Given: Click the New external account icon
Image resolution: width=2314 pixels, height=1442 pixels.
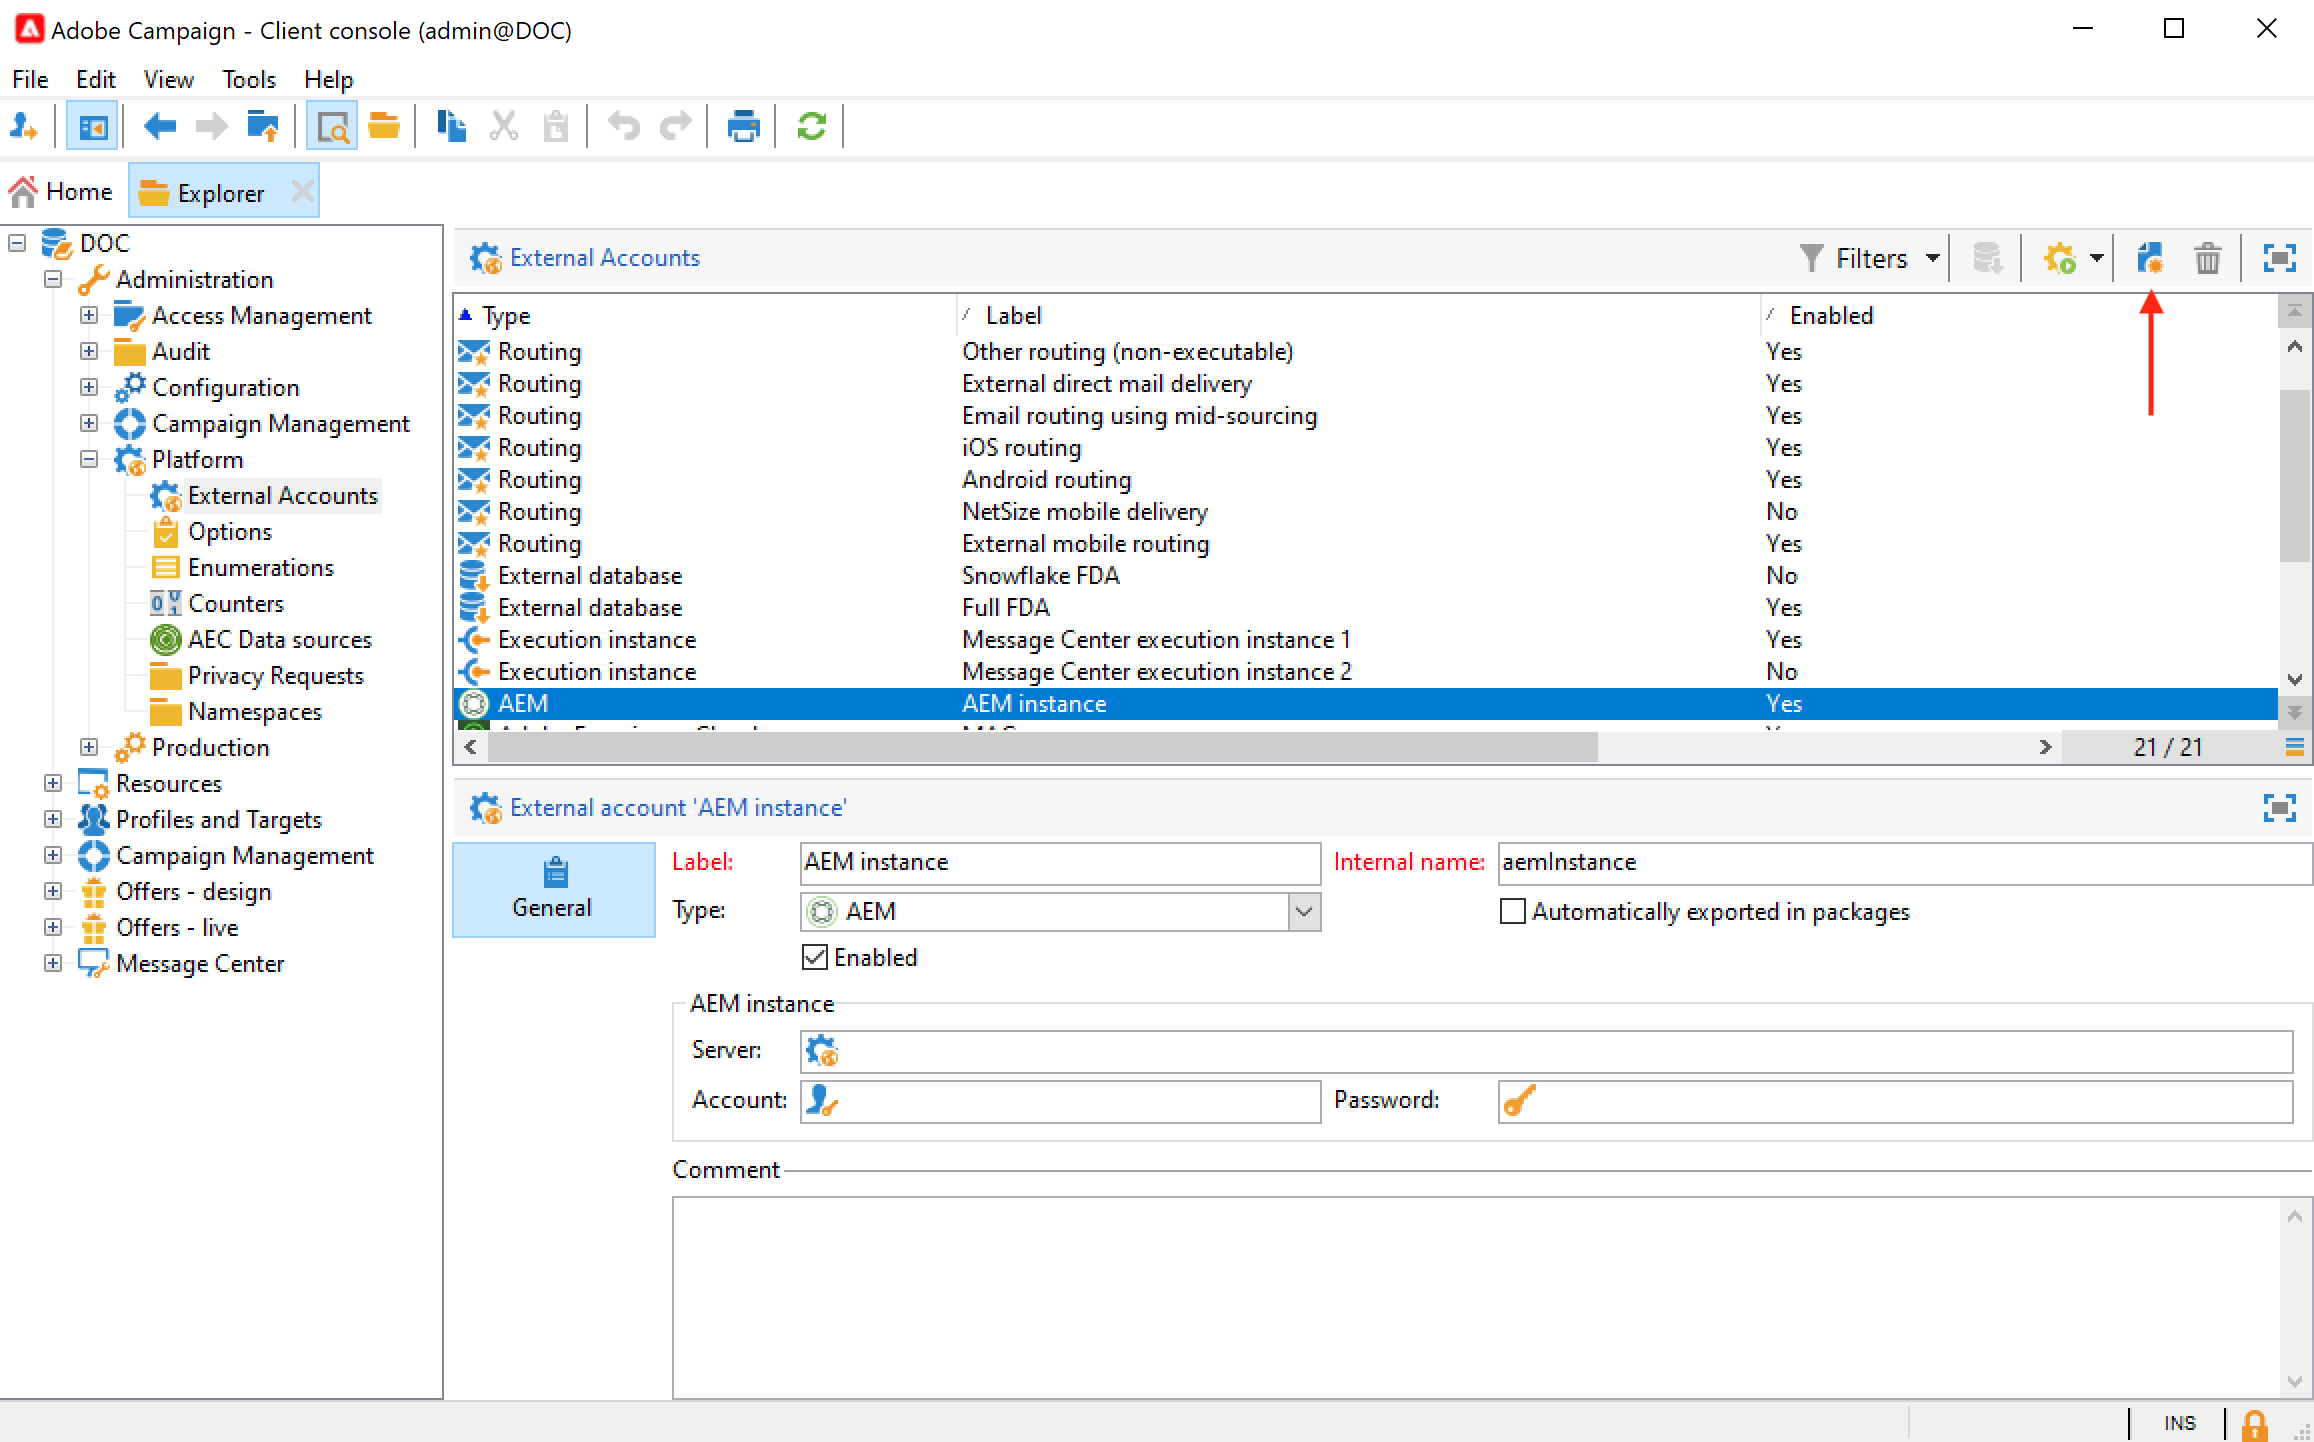Looking at the screenshot, I should 2150,259.
